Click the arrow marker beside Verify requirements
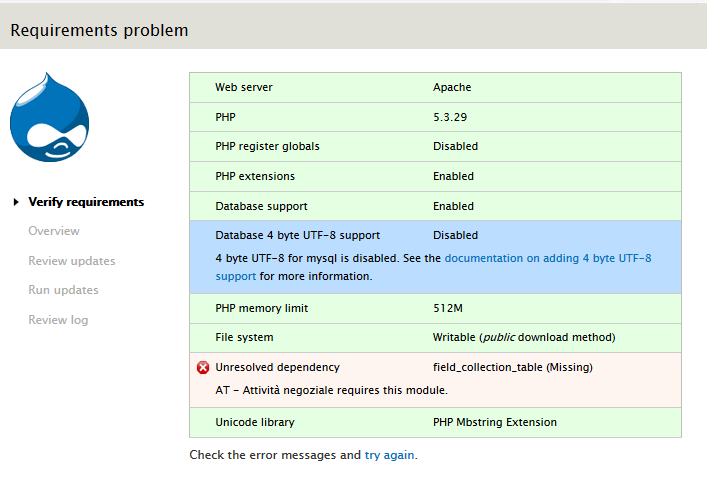The image size is (707, 499). pyautogui.click(x=16, y=202)
